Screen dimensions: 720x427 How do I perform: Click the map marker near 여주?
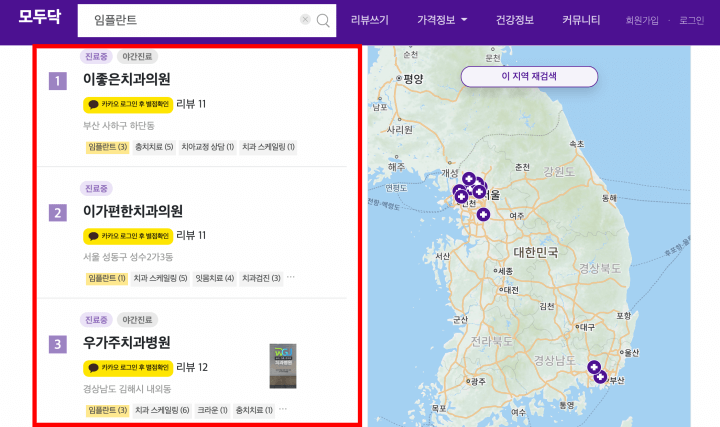coord(483,214)
